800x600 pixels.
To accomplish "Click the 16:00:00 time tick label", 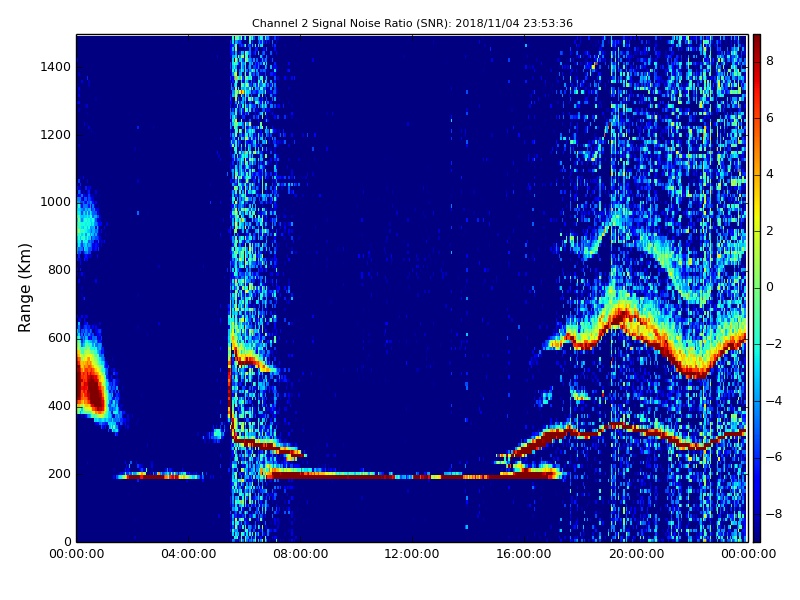I will (524, 554).
